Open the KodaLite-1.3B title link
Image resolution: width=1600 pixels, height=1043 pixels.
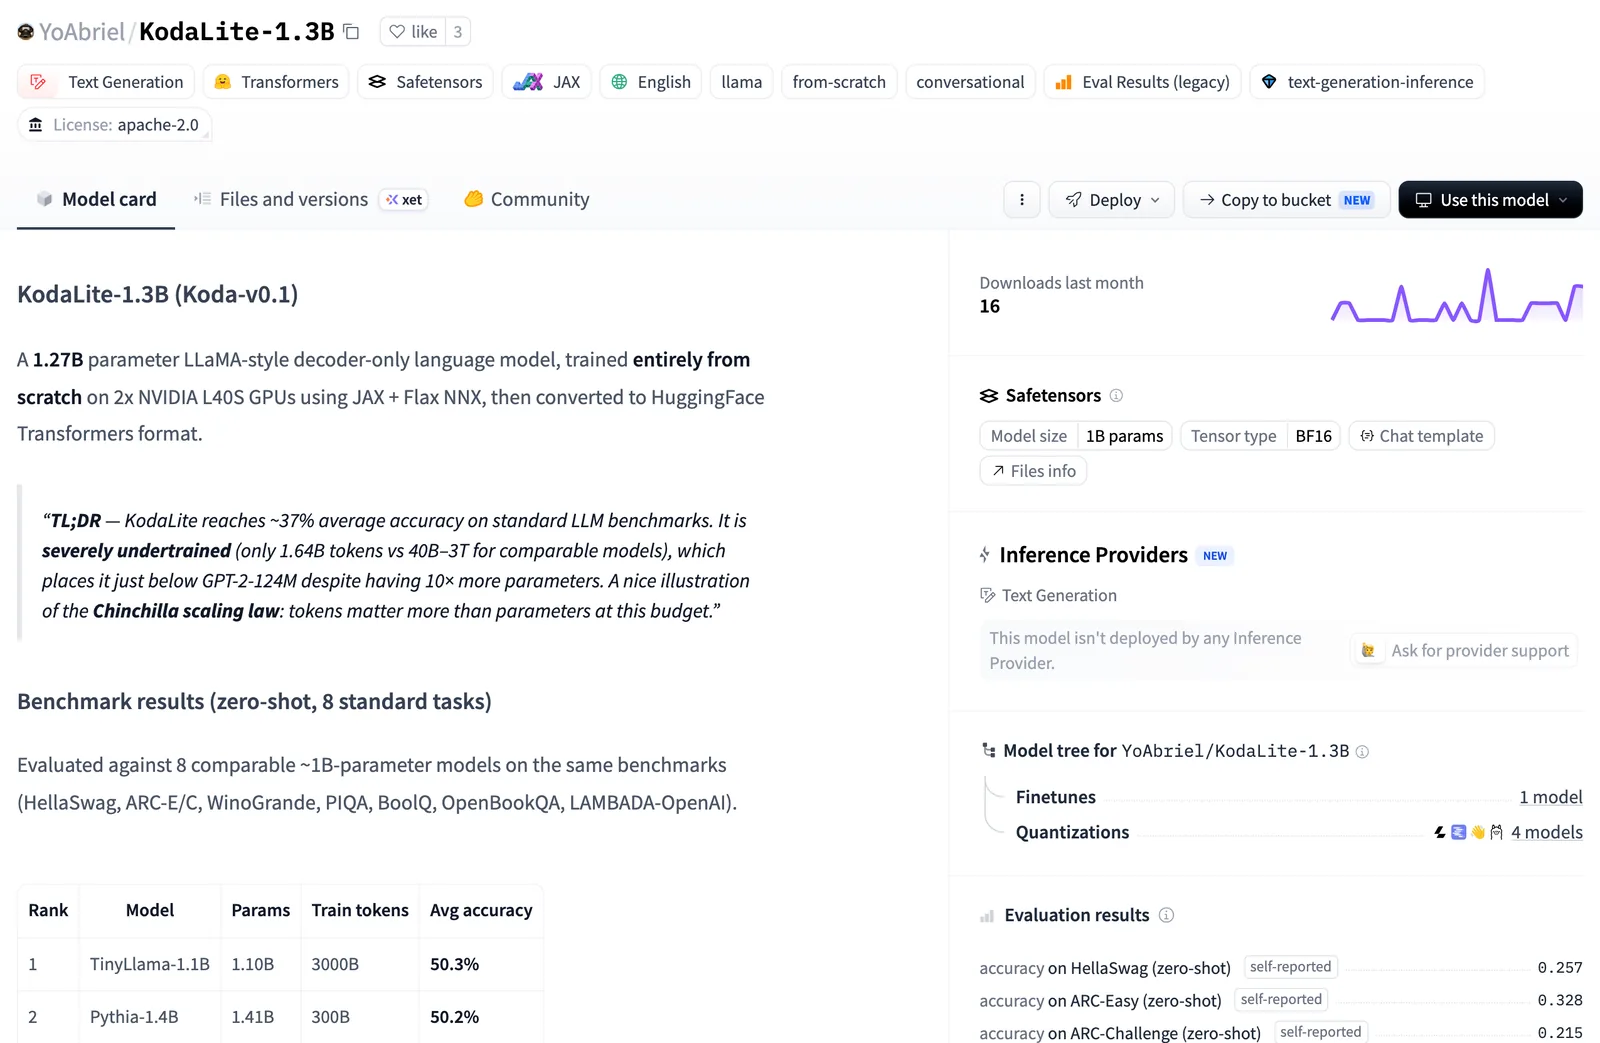click(236, 32)
